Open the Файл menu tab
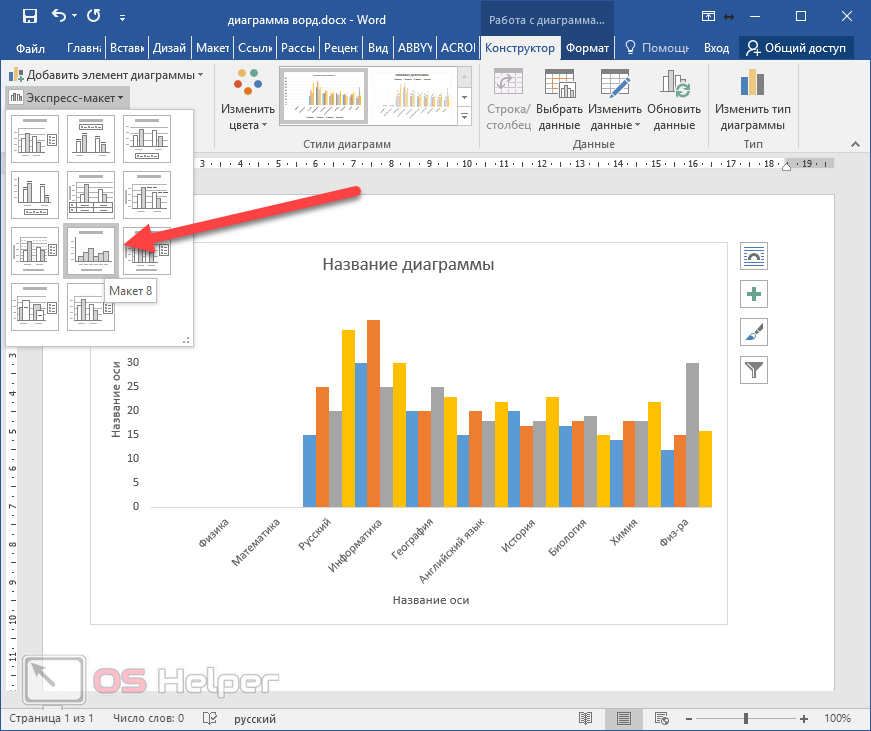This screenshot has height=731, width=871. pyautogui.click(x=30, y=47)
